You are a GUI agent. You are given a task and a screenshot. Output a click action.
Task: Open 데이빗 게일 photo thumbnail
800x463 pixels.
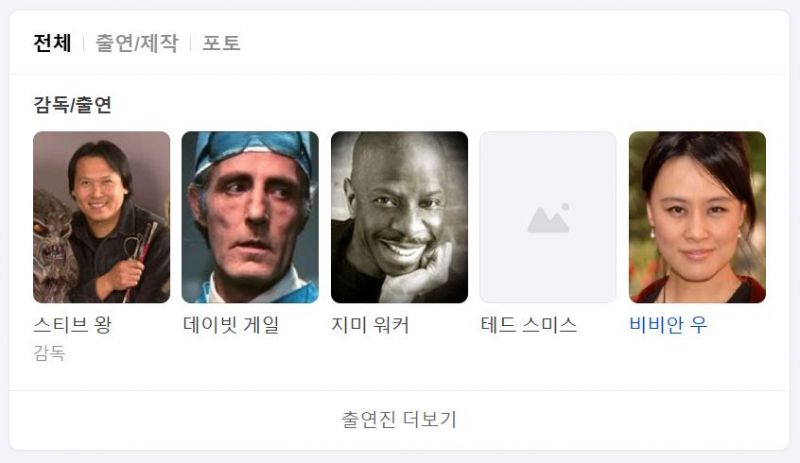pos(250,217)
